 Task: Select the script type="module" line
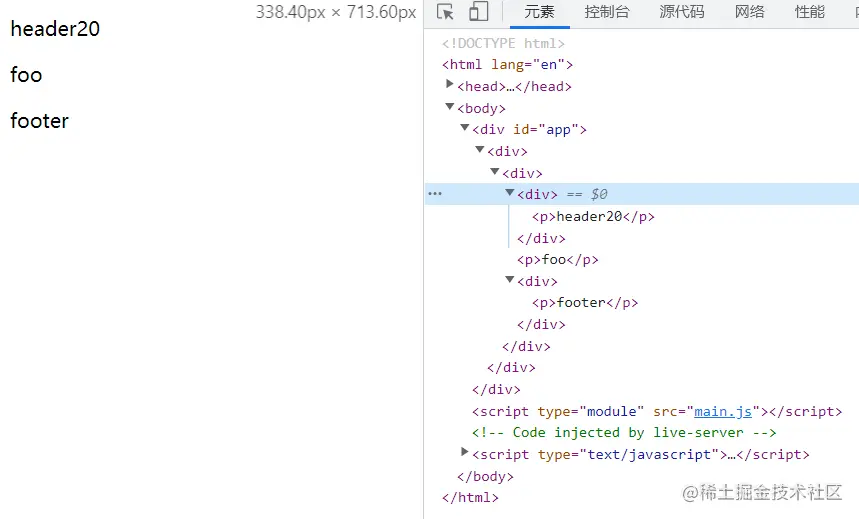657,411
